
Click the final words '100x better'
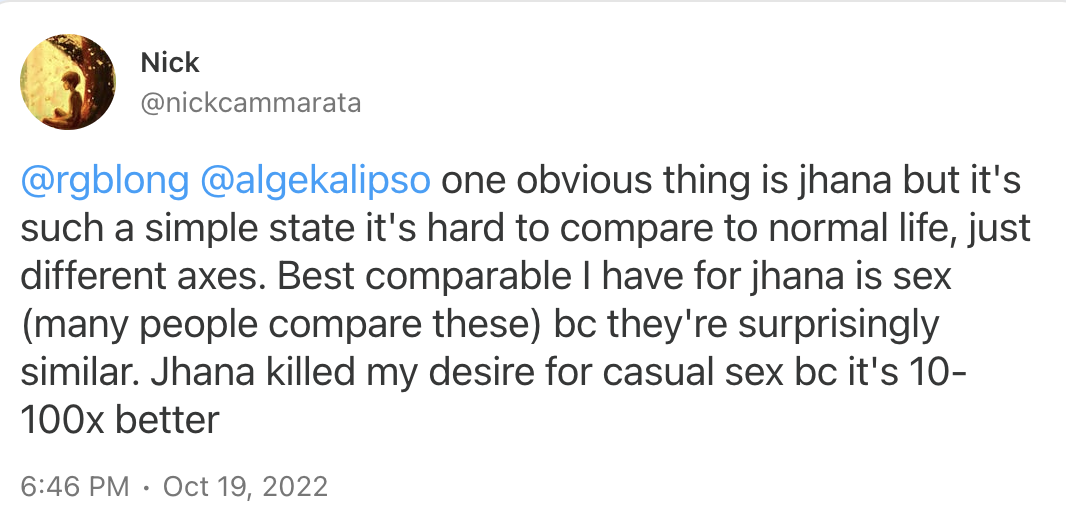[x=120, y=420]
